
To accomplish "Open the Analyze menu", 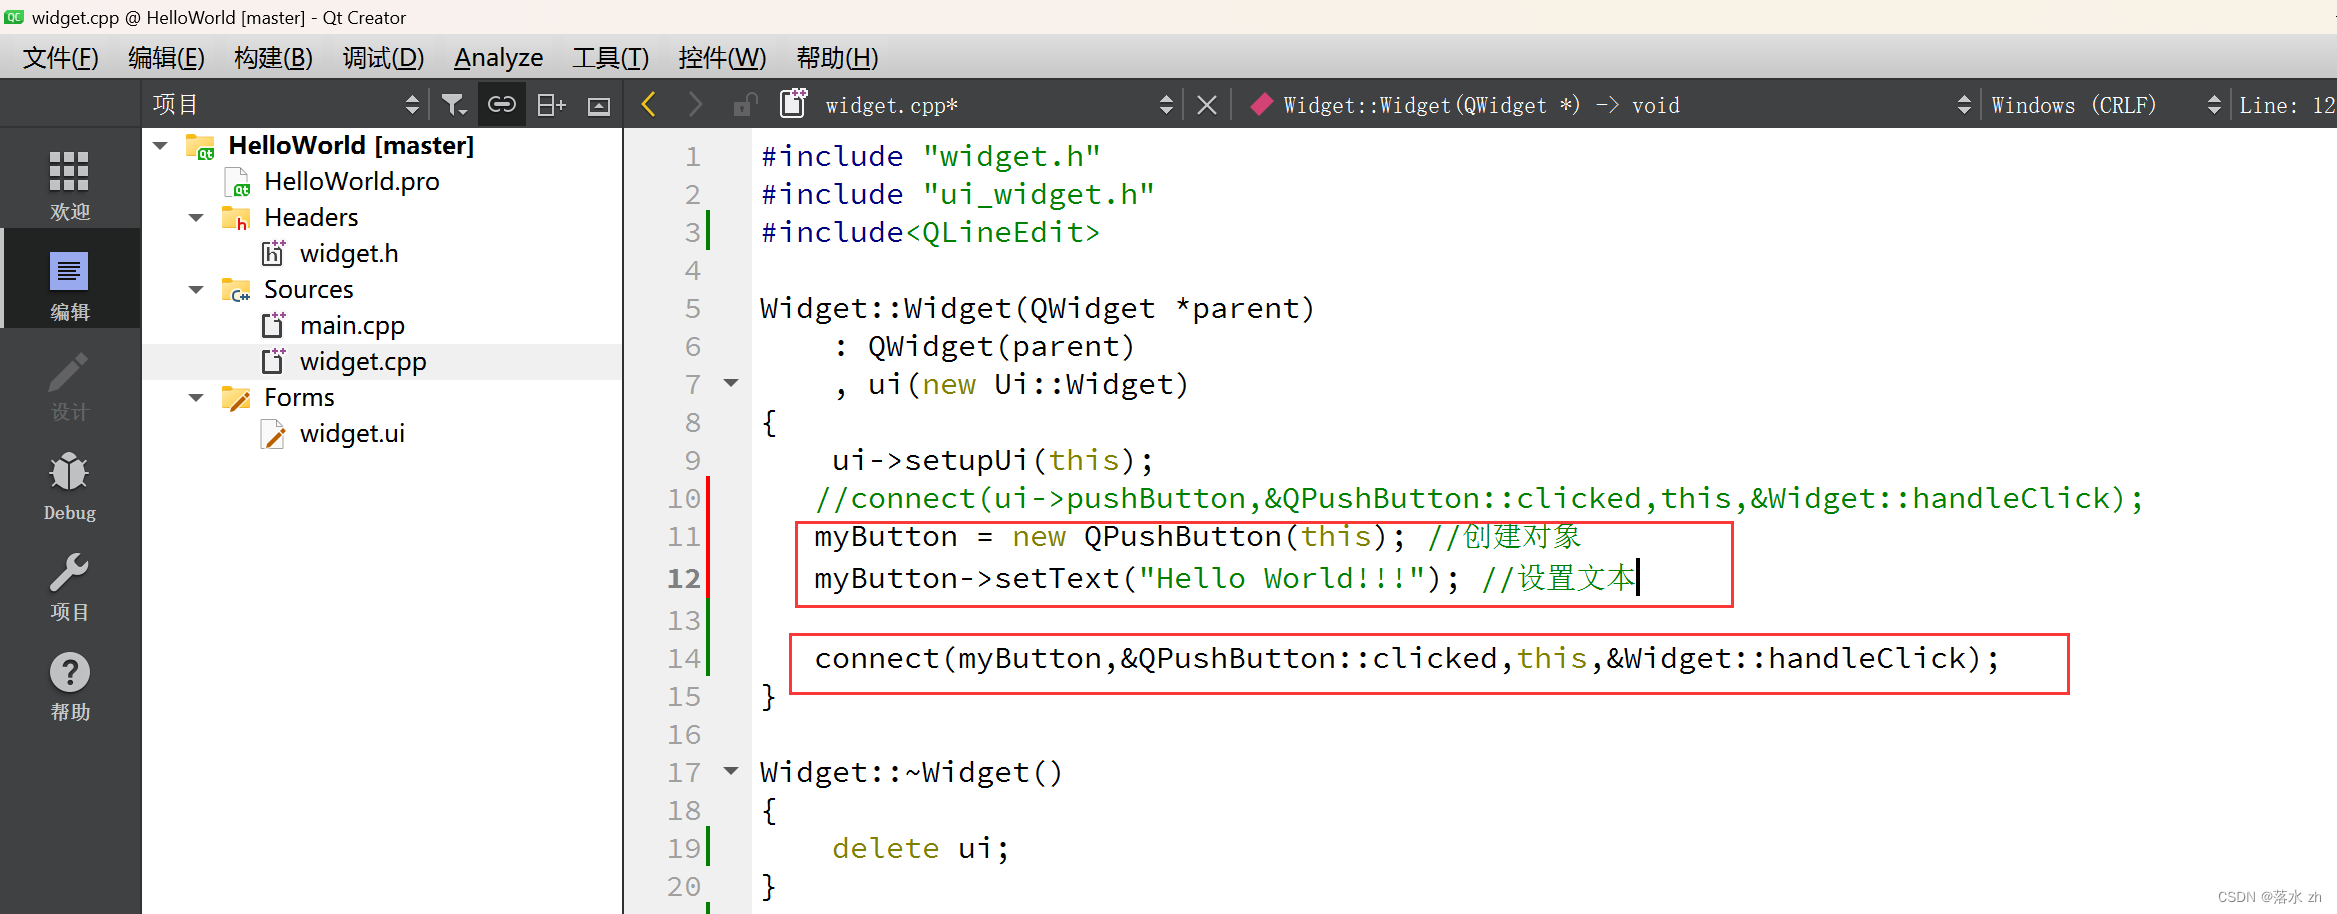I will 498,58.
